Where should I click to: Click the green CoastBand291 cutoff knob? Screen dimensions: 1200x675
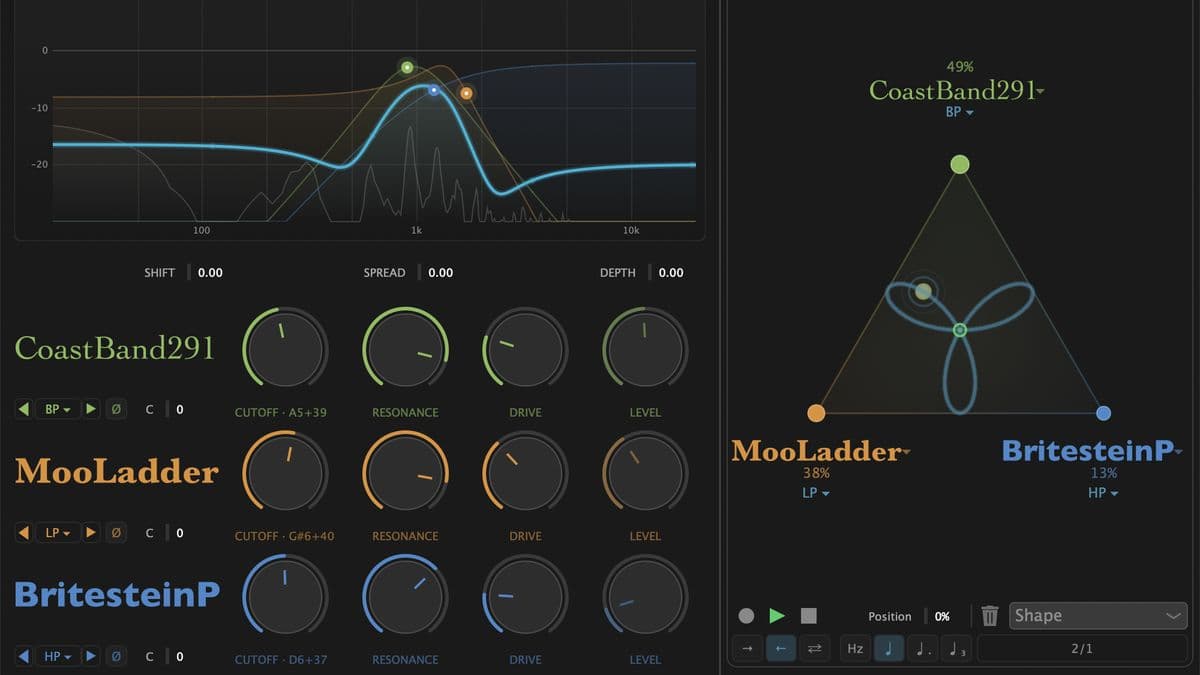click(285, 348)
